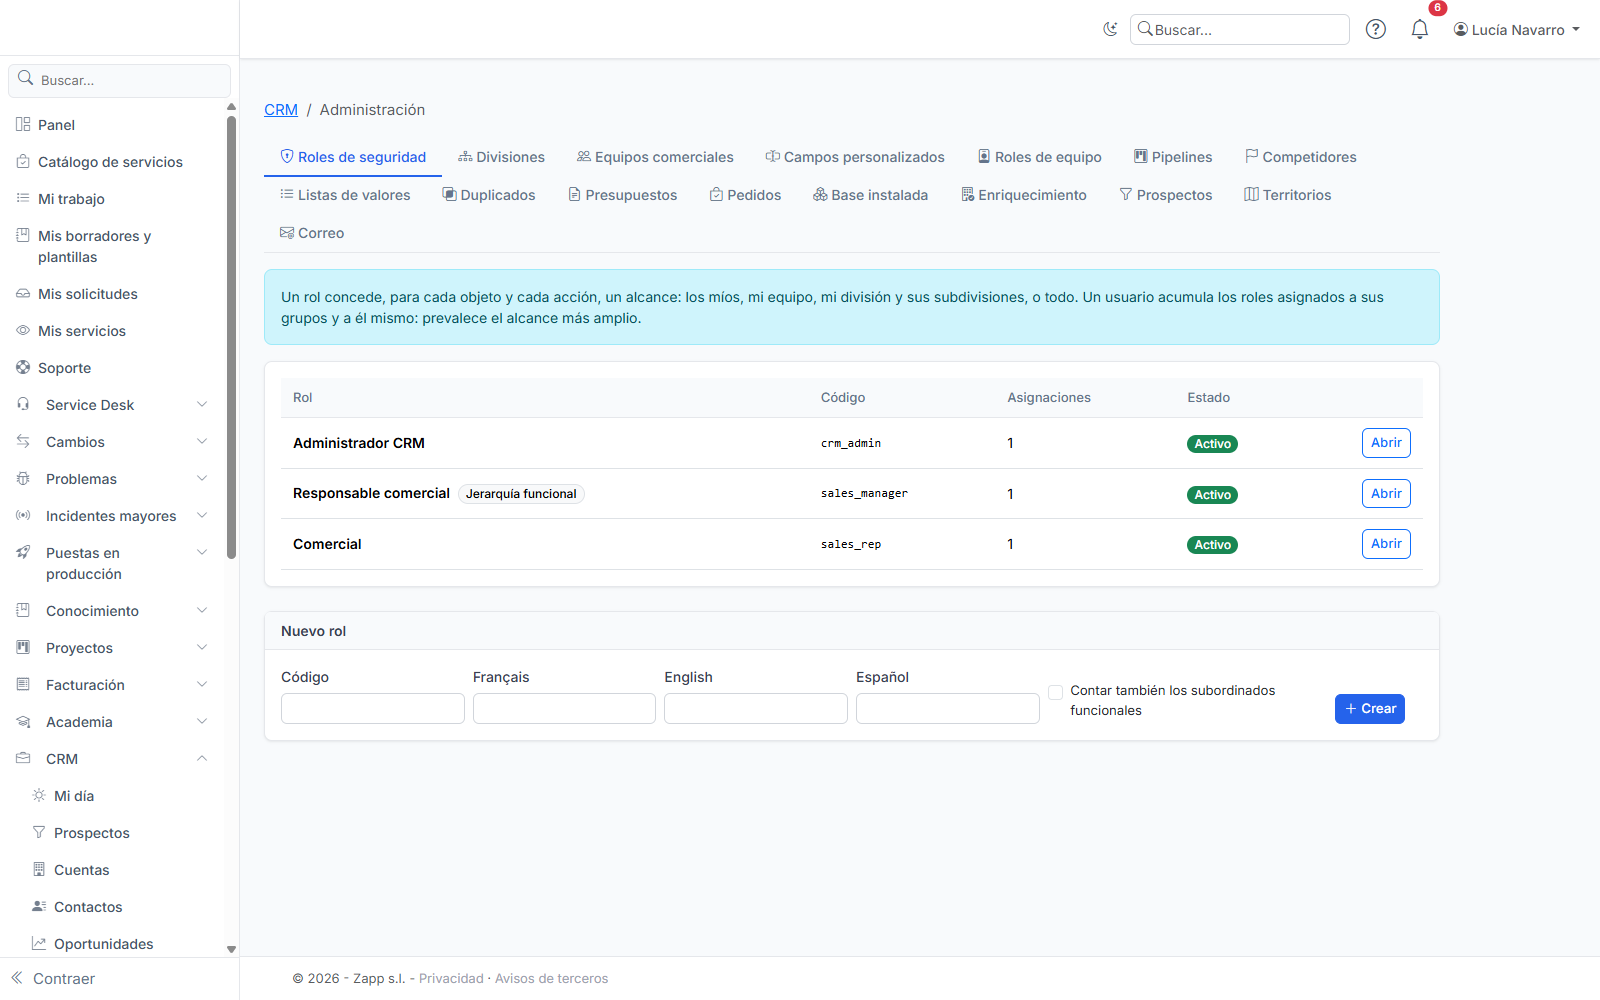Focus the Español name input field

point(948,709)
